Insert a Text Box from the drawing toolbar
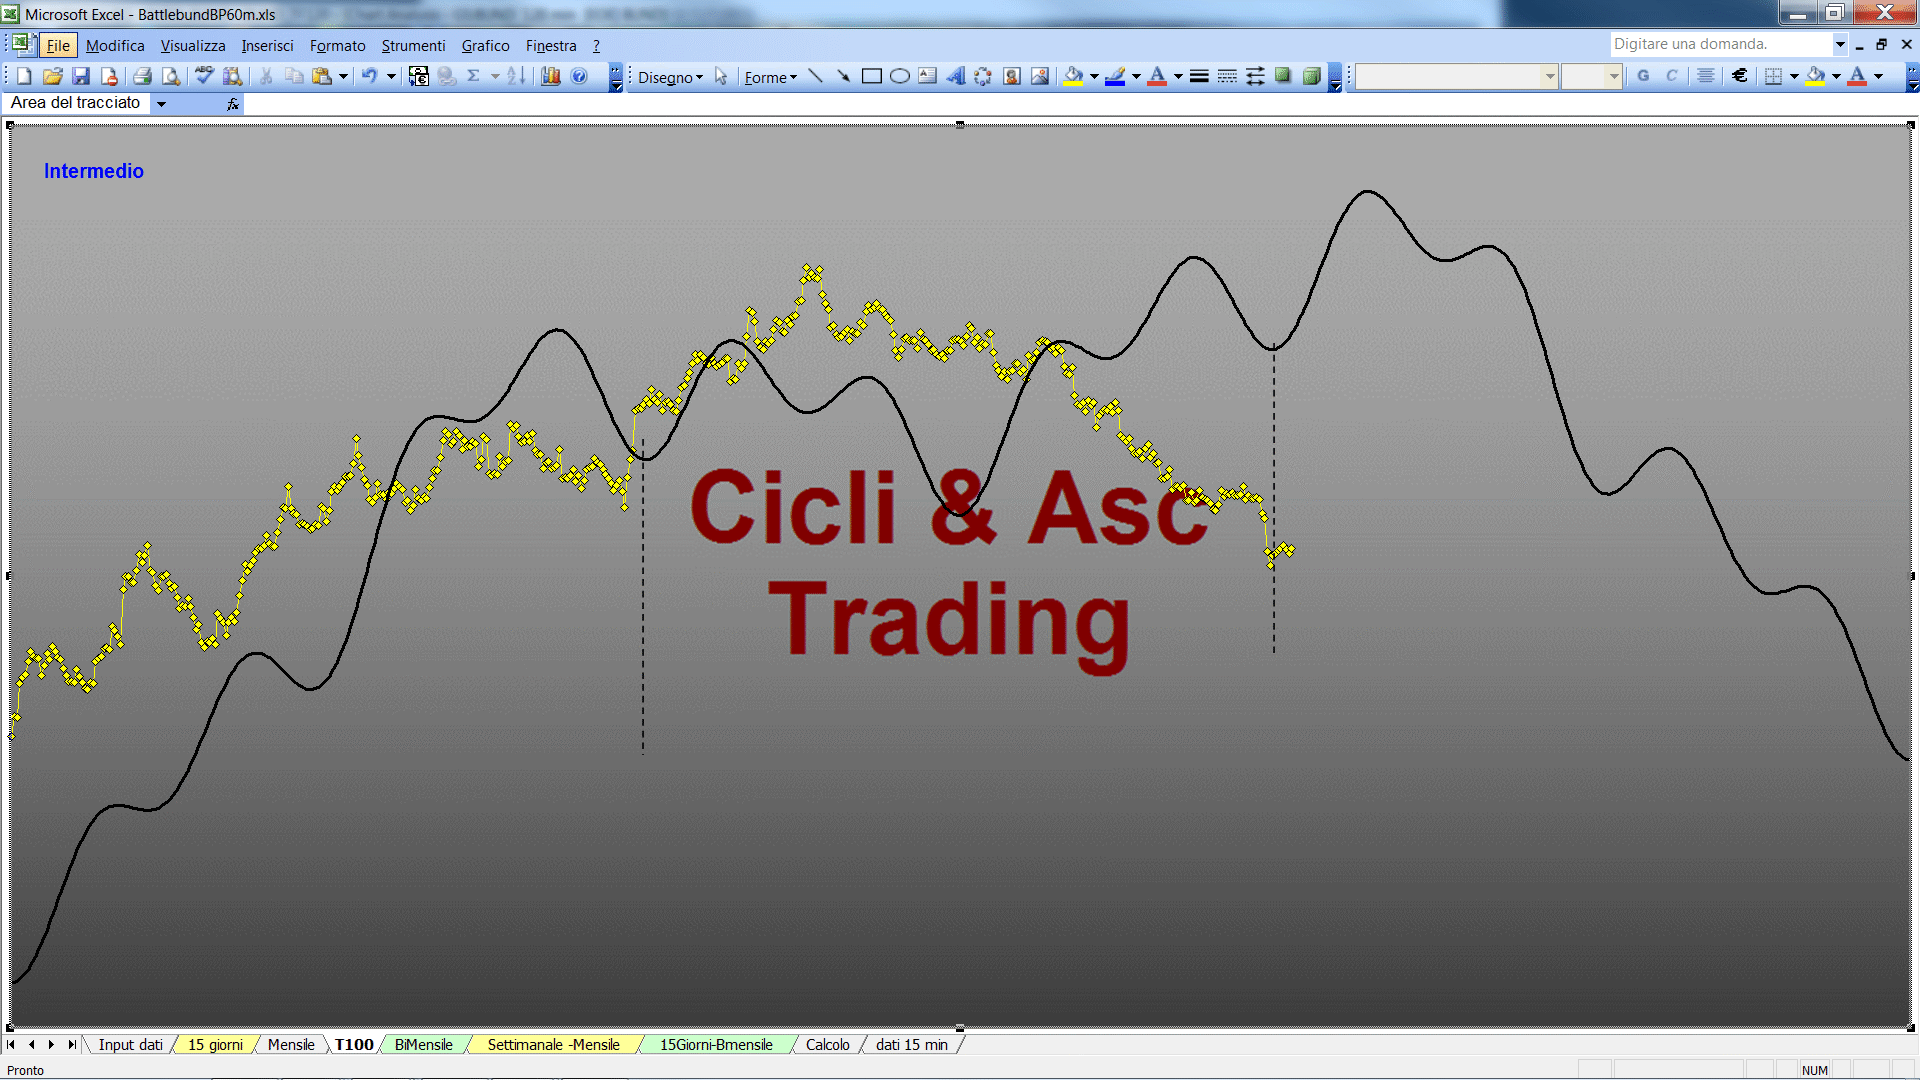Image resolution: width=1920 pixels, height=1080 pixels. 927,76
